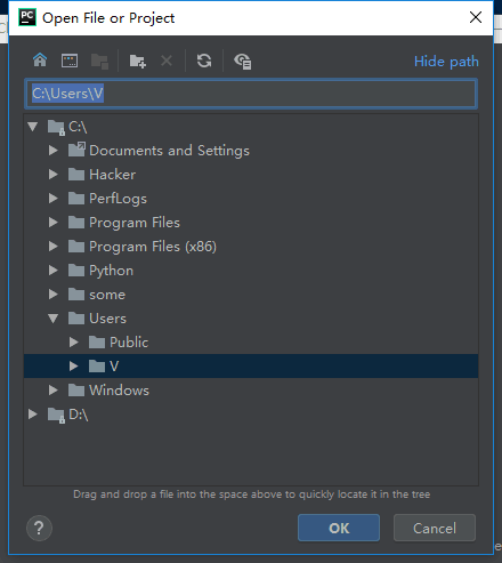The image size is (503, 563).
Task: Expand the Program Files folder arrow
Action: coord(53,222)
